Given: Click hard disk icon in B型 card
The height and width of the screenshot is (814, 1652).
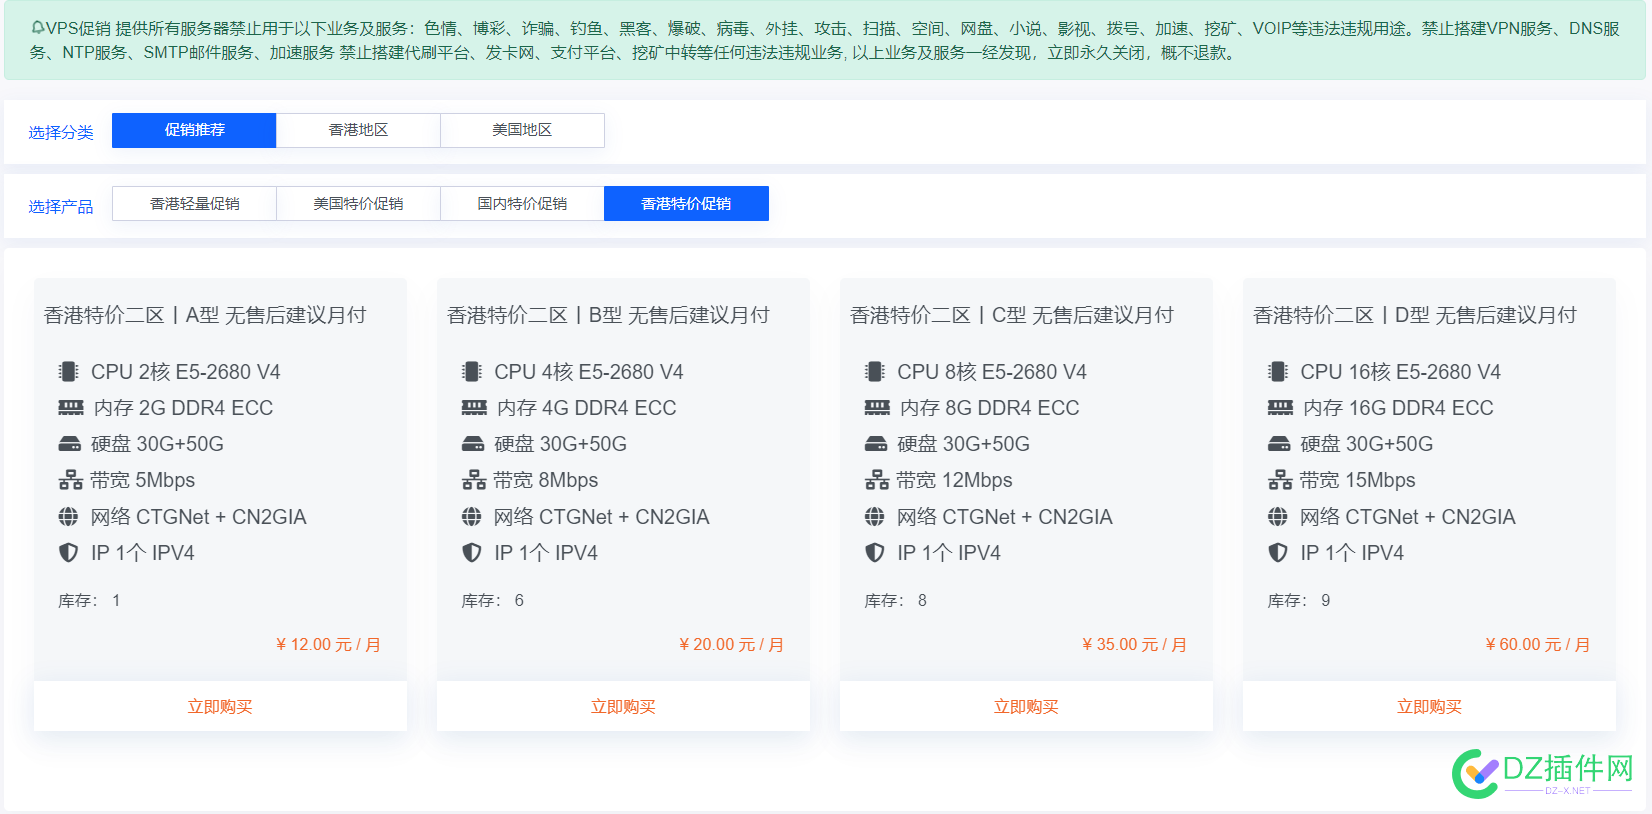Looking at the screenshot, I should click(x=472, y=444).
